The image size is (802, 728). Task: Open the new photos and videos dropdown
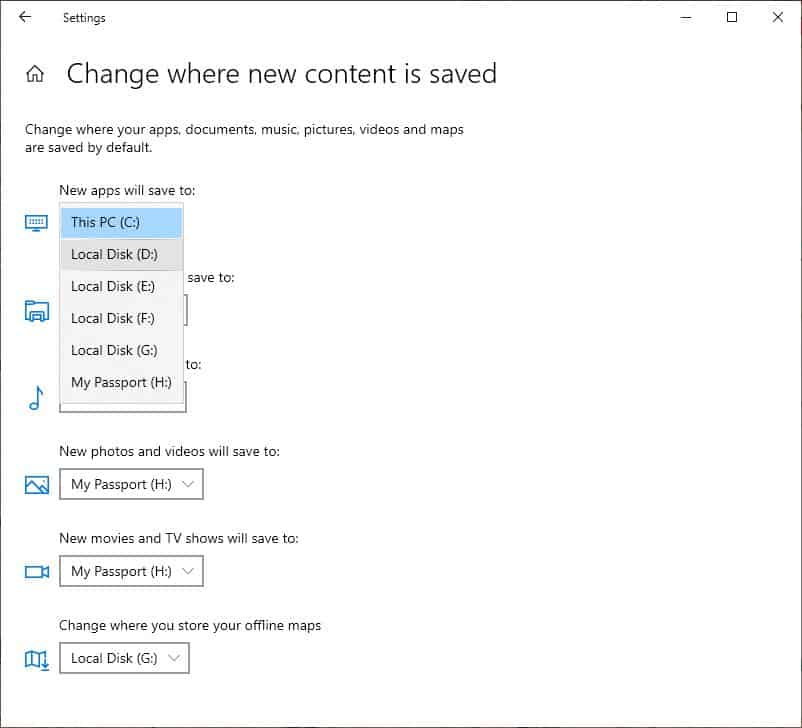131,484
